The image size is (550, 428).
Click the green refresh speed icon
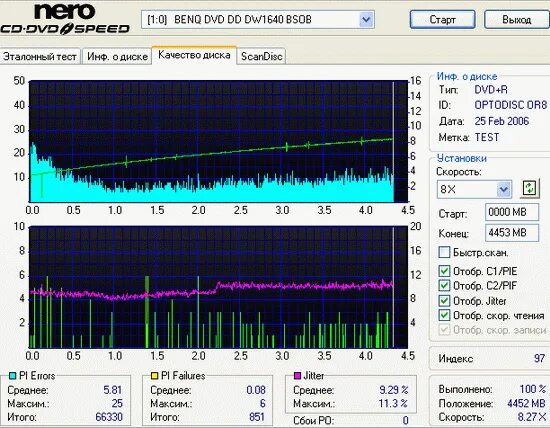[x=529, y=189]
